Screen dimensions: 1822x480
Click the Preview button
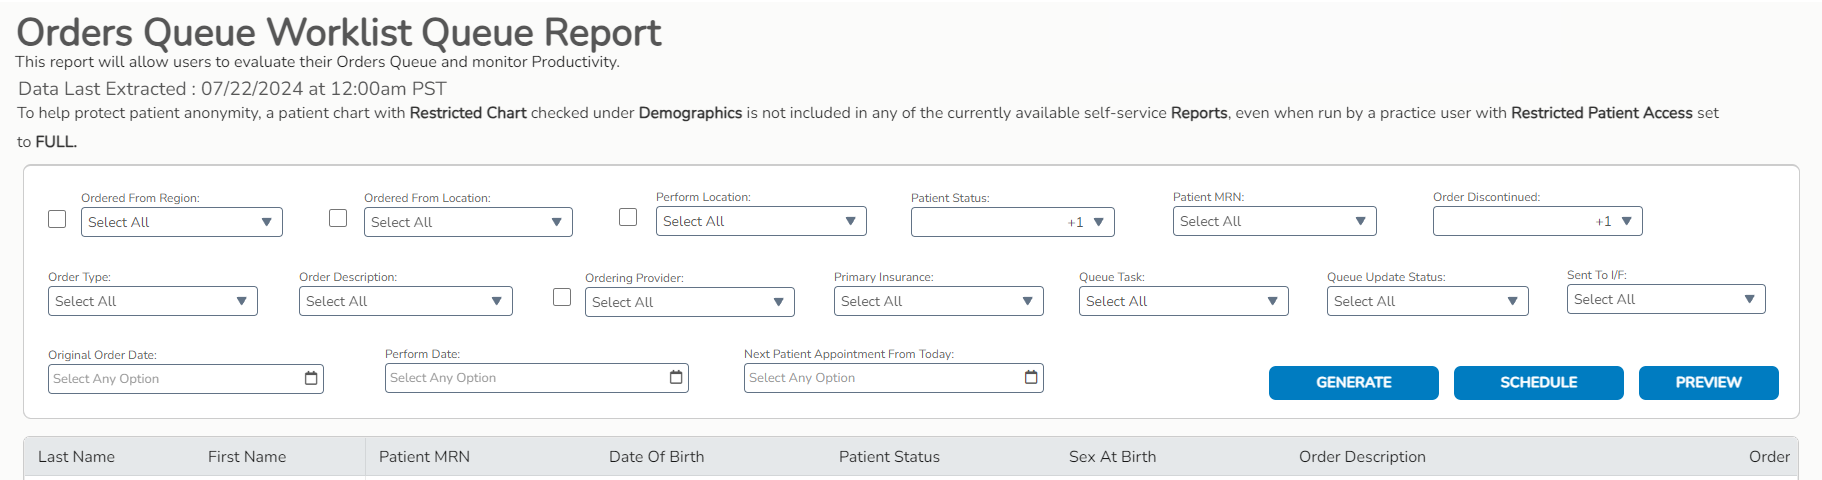(1708, 383)
